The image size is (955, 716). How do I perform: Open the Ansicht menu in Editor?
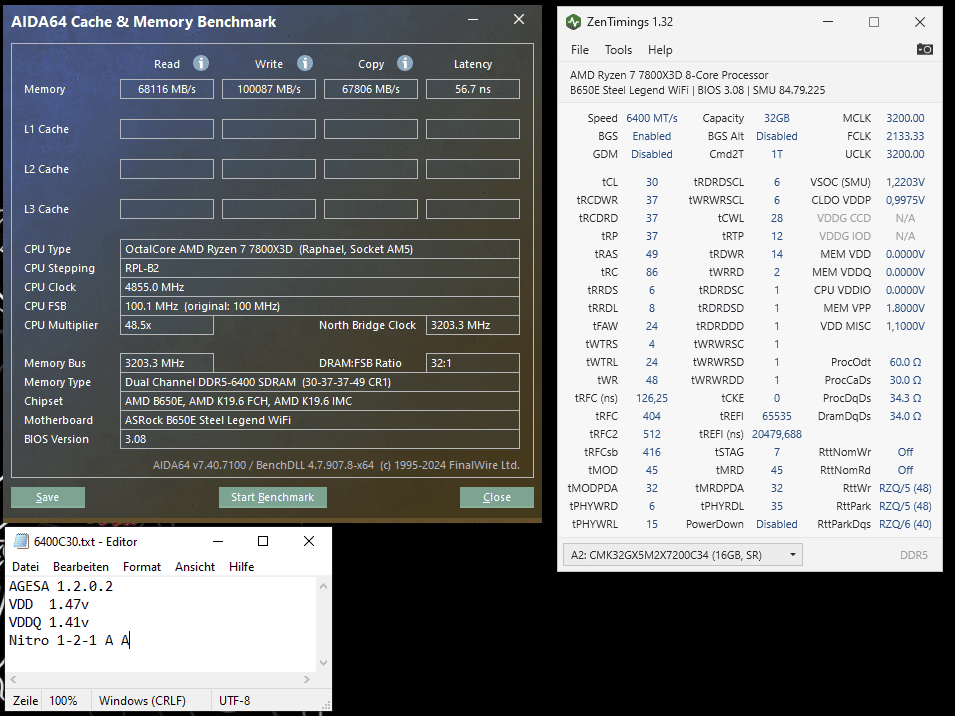point(195,567)
